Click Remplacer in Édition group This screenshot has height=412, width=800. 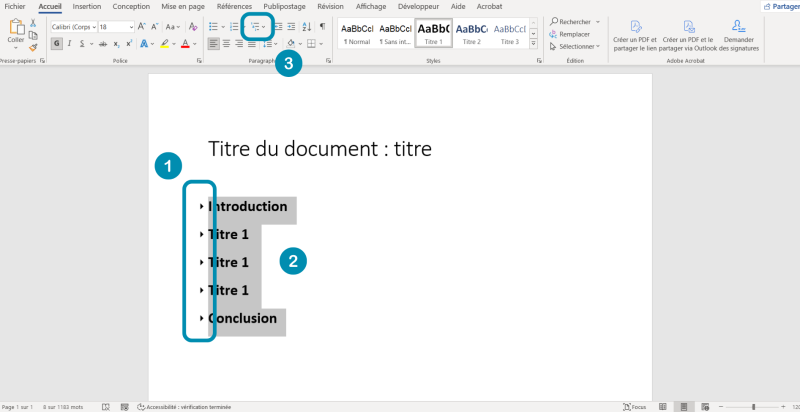[574, 34]
